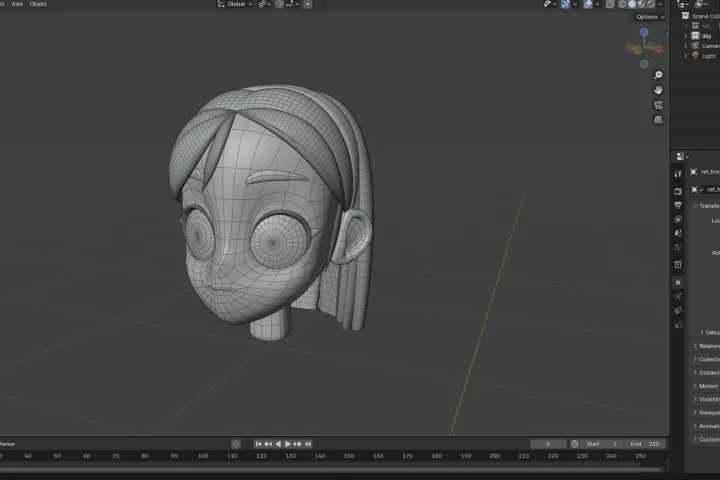Open the Object properties tab icon
Screen dimensions: 720x480
(x=678, y=282)
